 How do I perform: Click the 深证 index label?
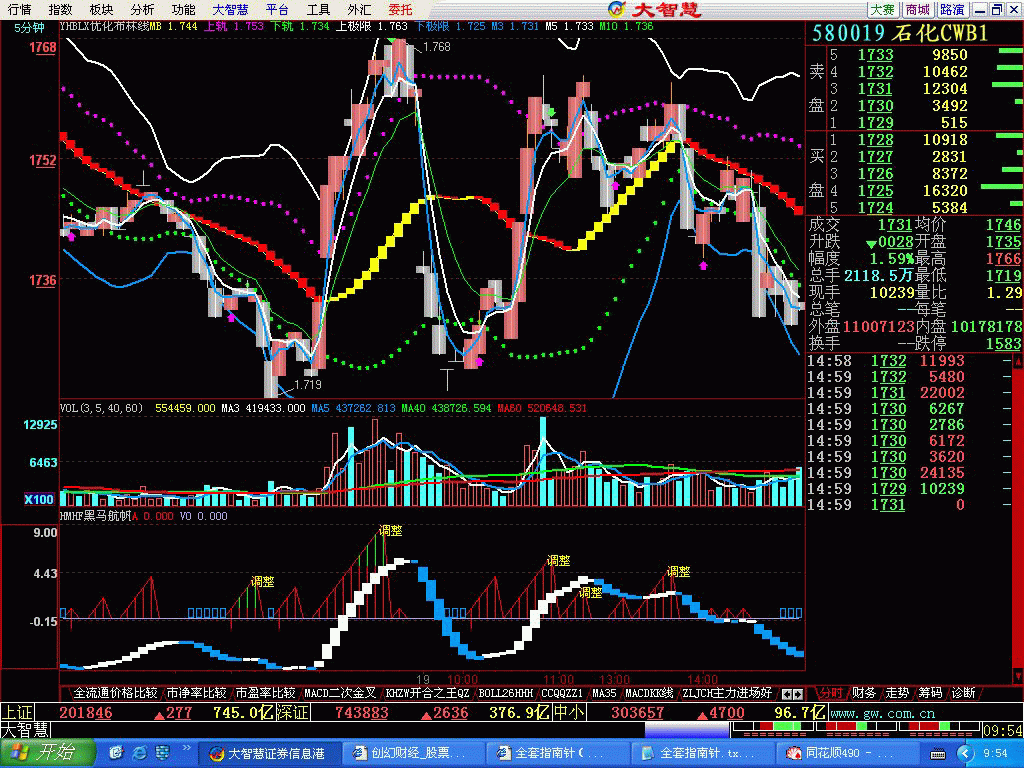[x=293, y=712]
